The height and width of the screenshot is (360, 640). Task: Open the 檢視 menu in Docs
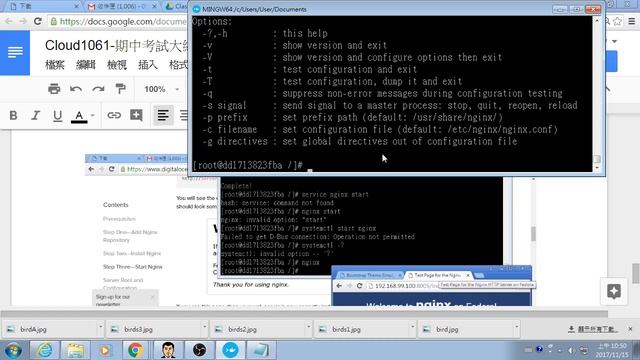117,64
